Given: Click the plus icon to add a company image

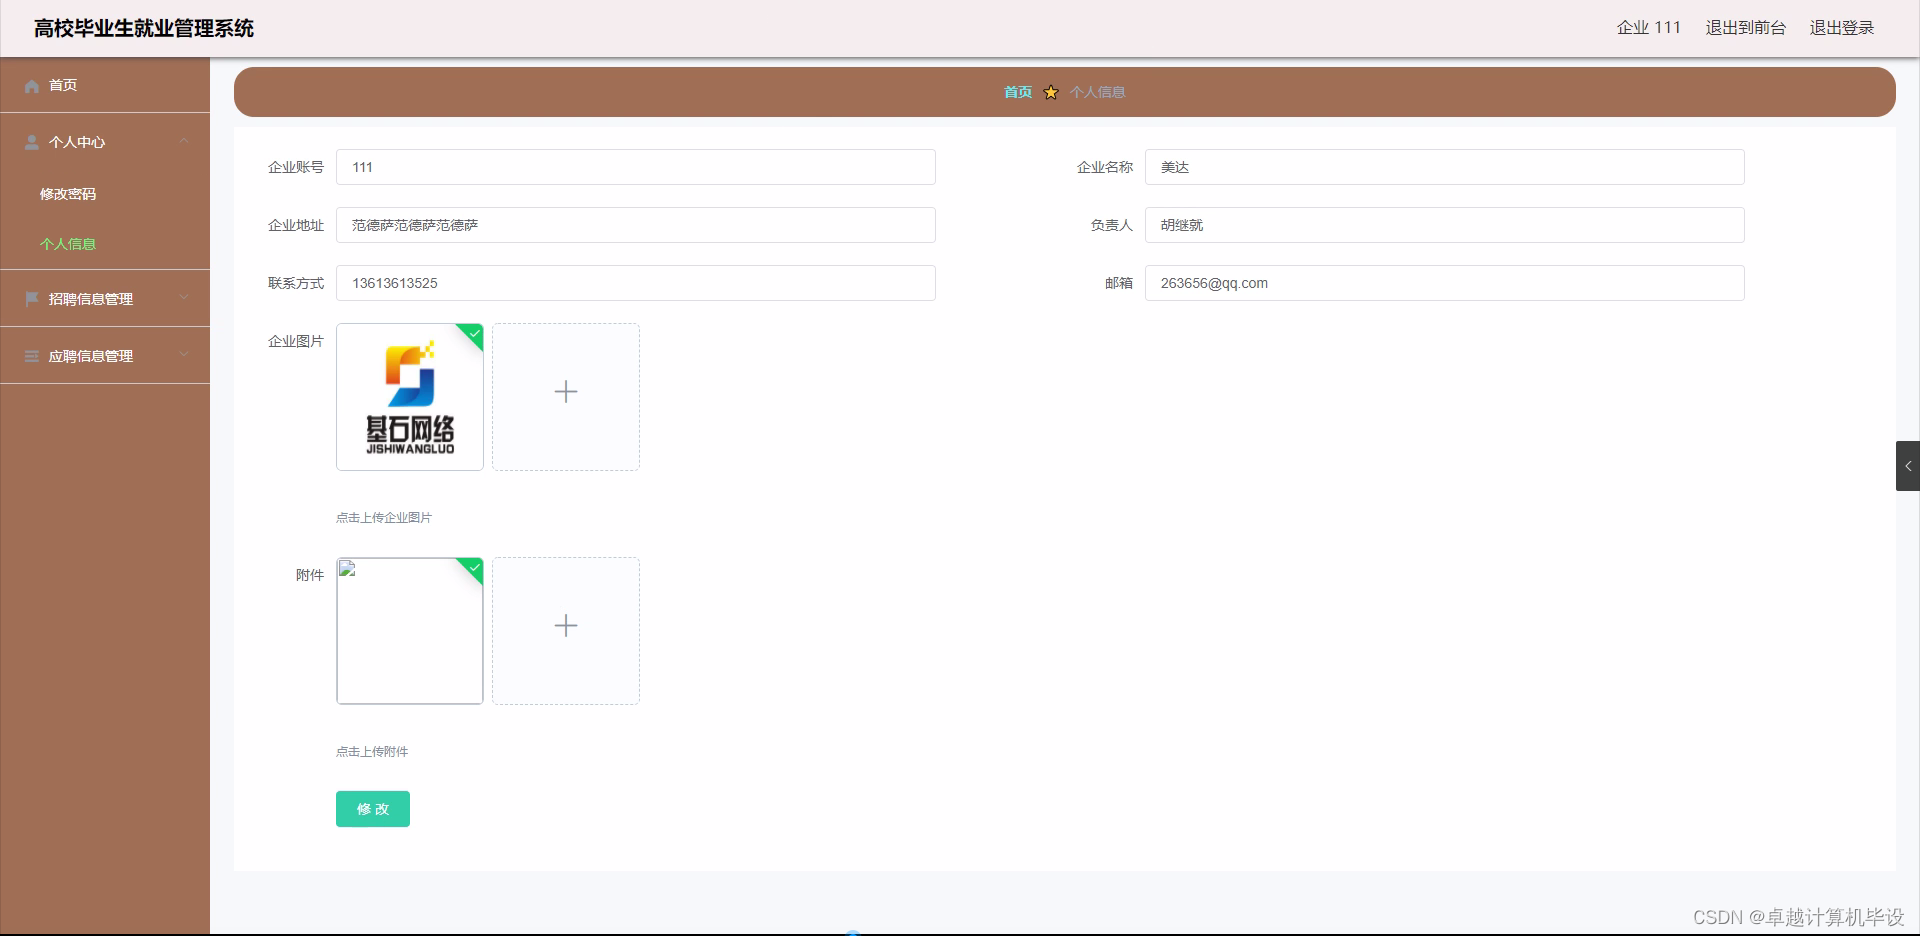Looking at the screenshot, I should point(565,392).
